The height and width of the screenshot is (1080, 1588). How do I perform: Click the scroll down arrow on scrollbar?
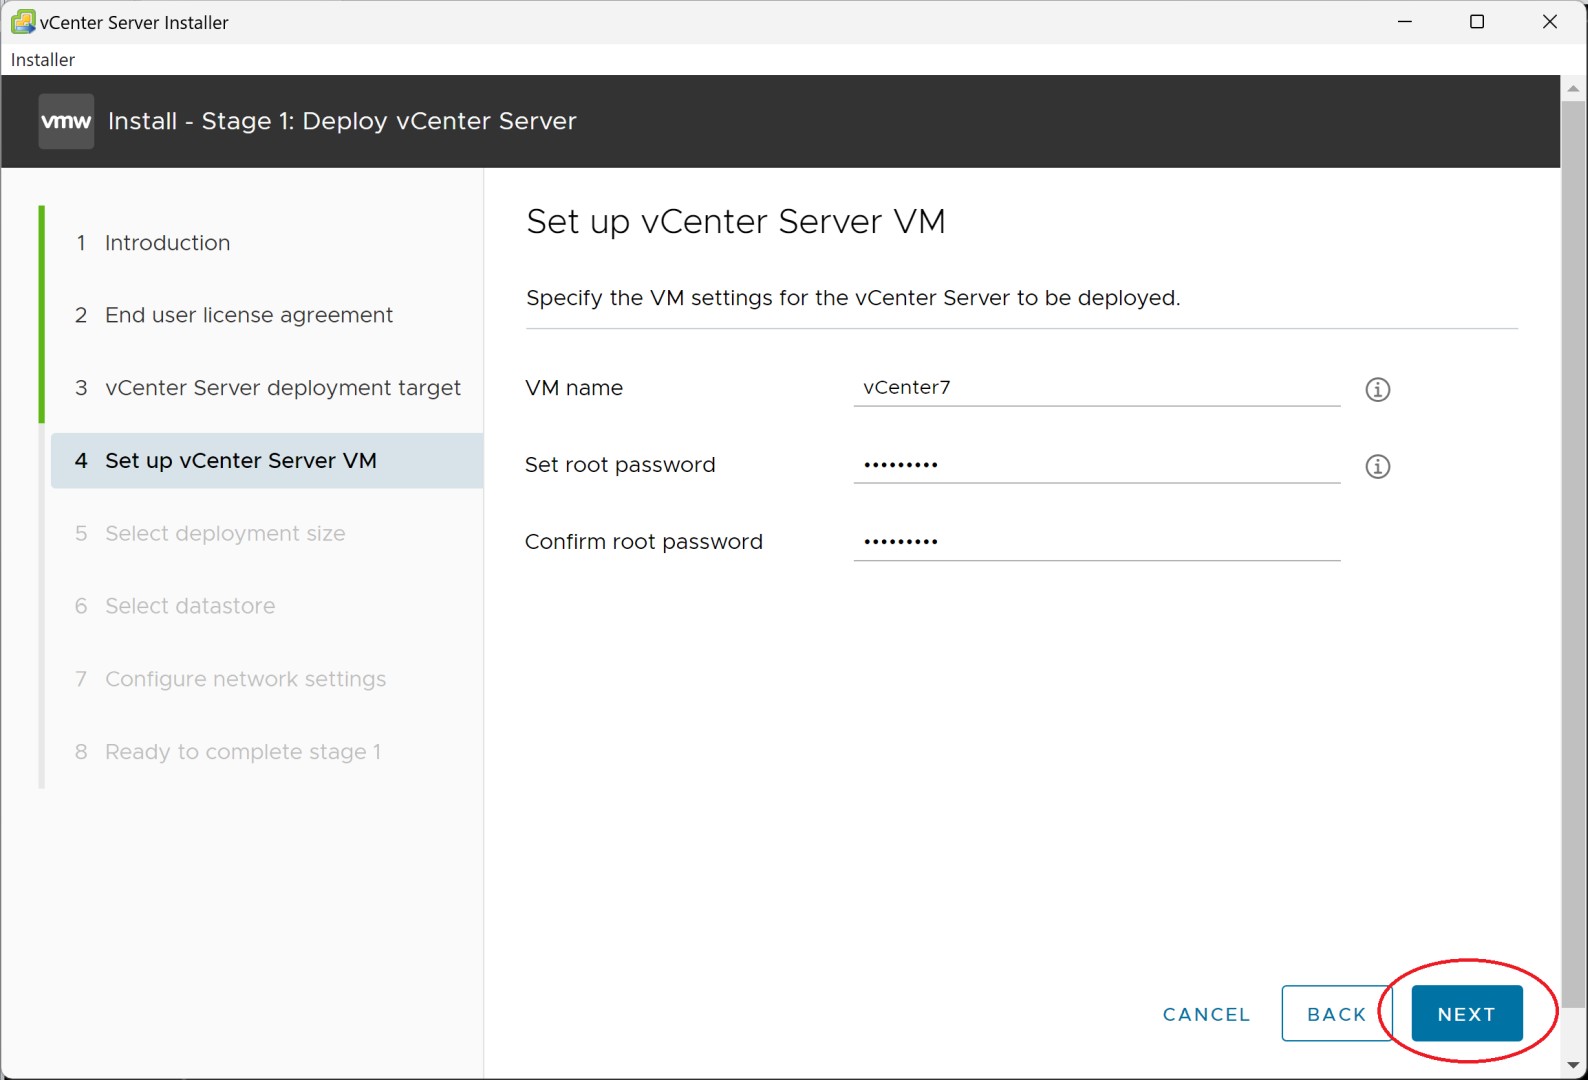coord(1573,1066)
